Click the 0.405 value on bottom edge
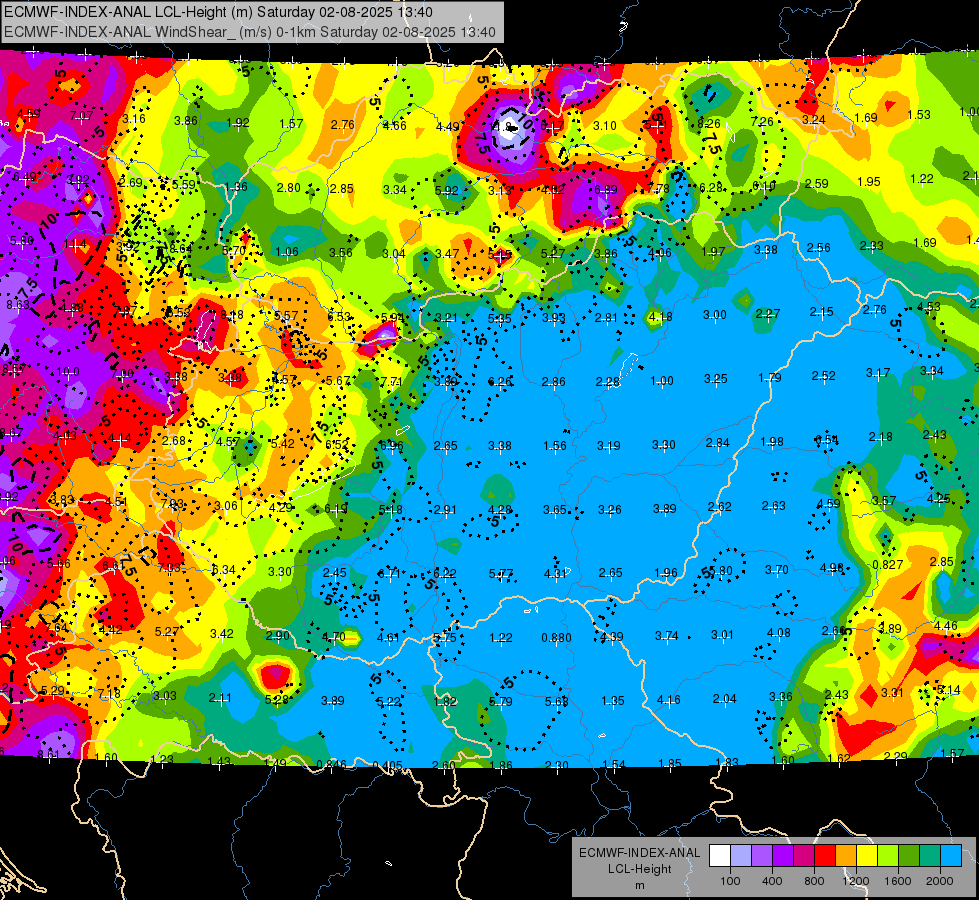 coord(387,765)
